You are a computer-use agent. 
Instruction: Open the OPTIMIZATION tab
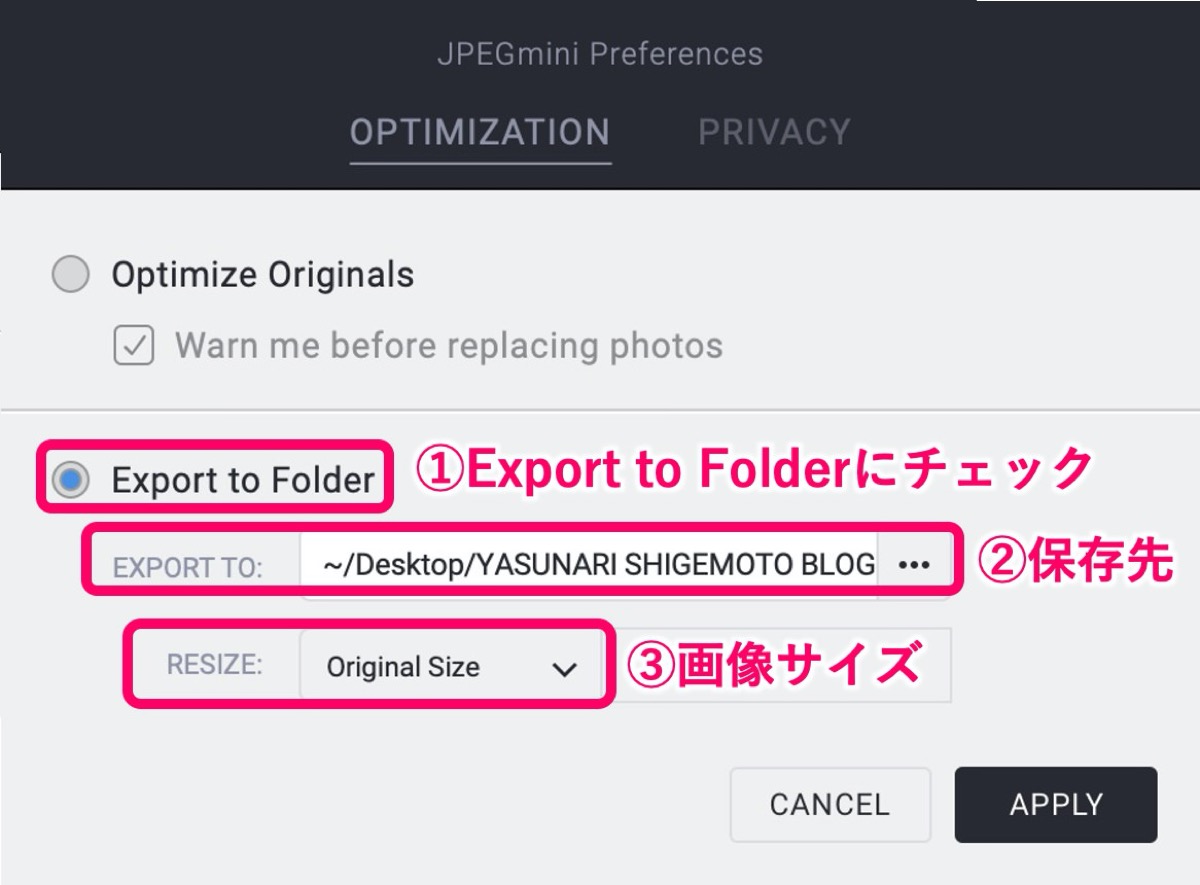480,132
